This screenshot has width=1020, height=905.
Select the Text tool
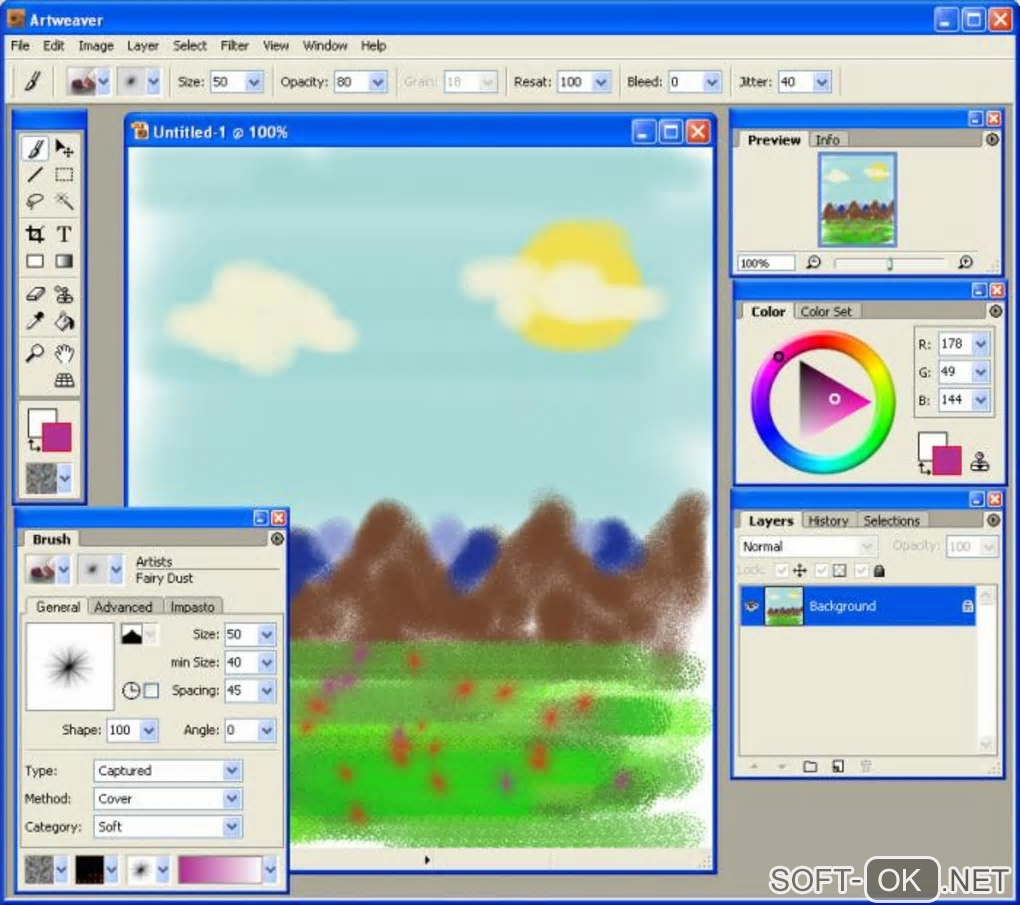[x=64, y=234]
